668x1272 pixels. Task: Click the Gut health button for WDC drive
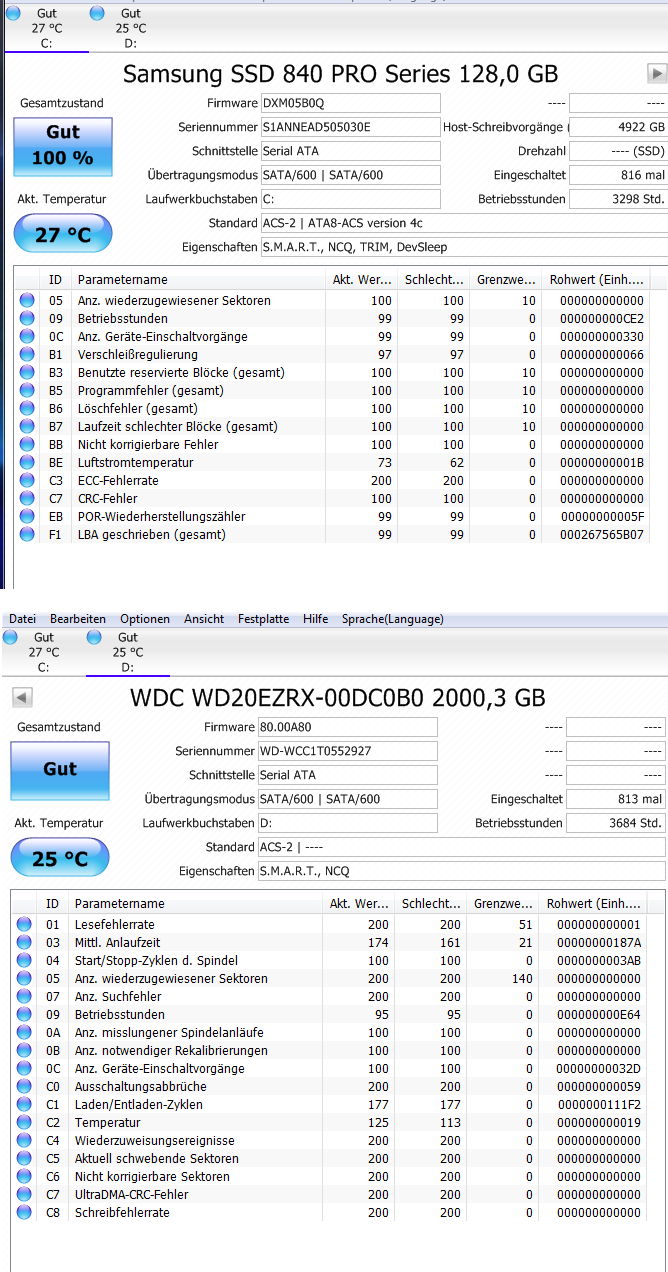pos(60,770)
